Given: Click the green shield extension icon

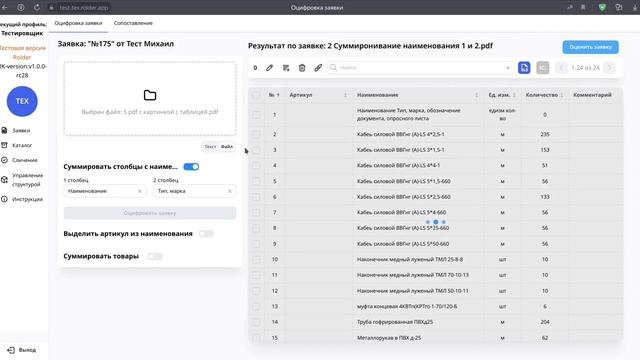Looking at the screenshot, I should [x=602, y=7].
